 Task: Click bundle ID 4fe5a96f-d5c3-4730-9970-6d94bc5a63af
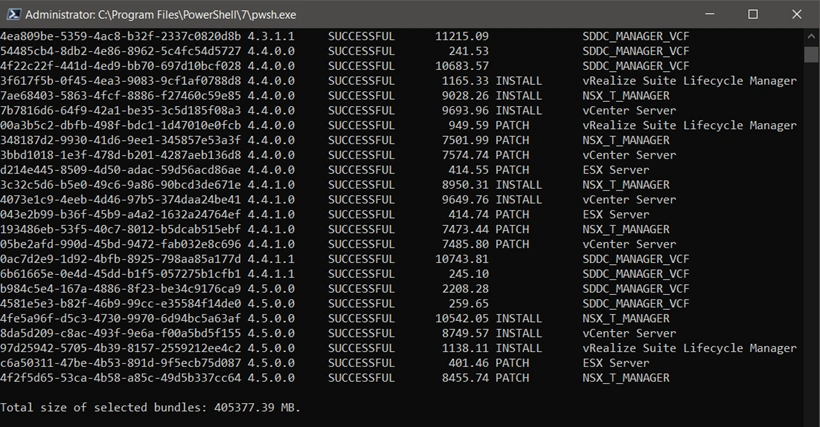(x=121, y=318)
